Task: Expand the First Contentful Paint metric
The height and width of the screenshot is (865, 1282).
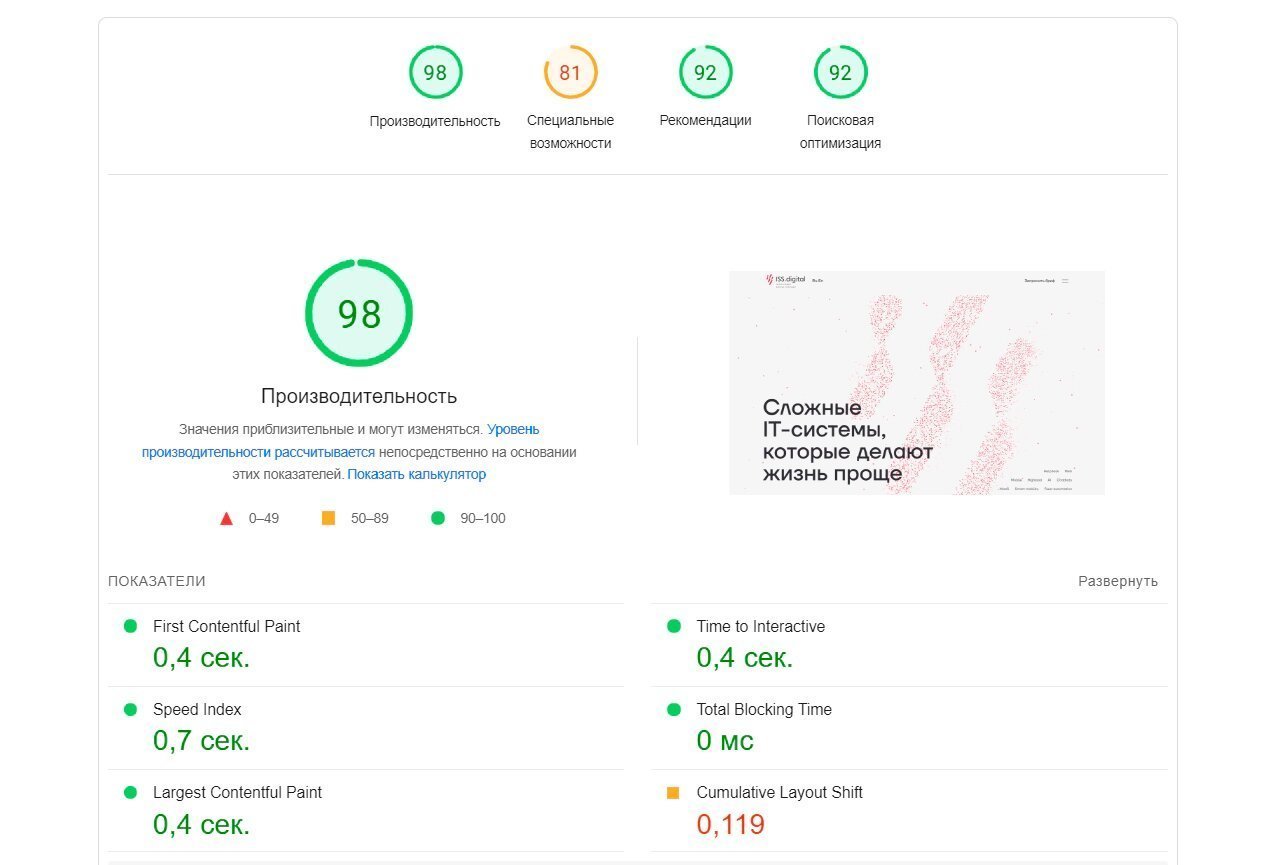Action: 226,627
